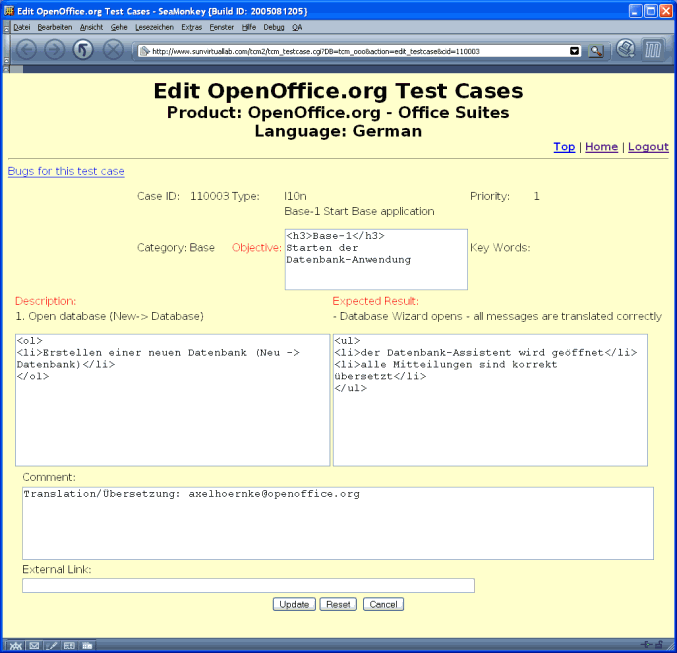Open the Extras menu
Screen dimensions: 677x653
[191, 27]
